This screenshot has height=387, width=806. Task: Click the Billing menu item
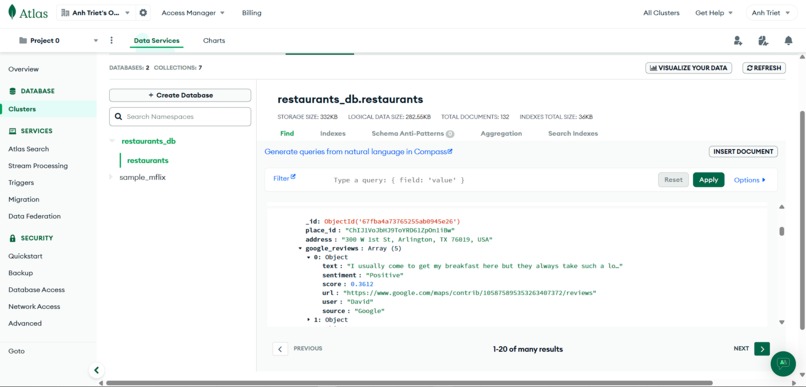[x=252, y=13]
